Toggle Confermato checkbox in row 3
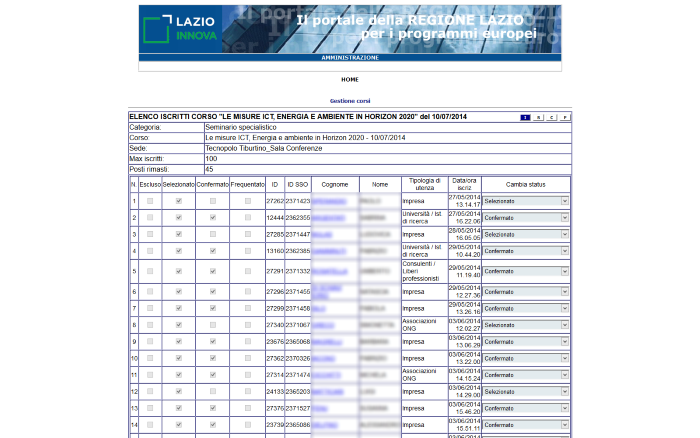The height and width of the screenshot is (438, 700). click(212, 234)
